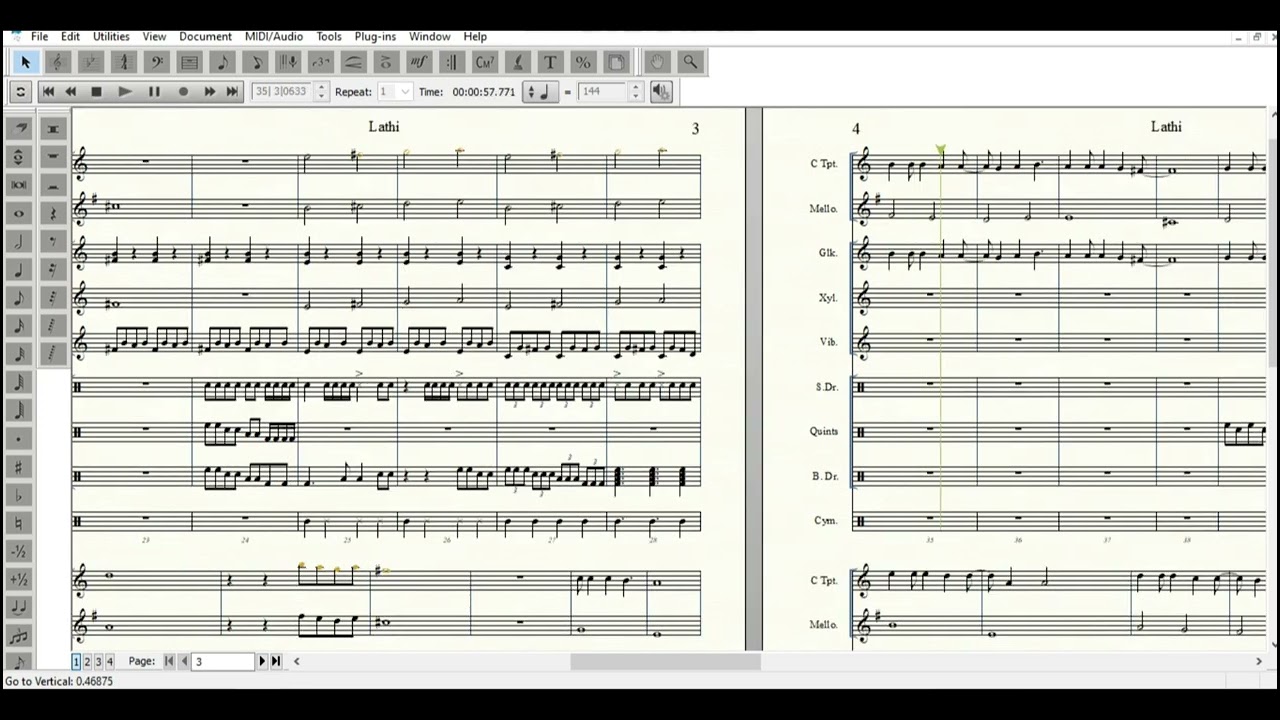Rewind playback to the beginning
This screenshot has width=1280, height=720.
48,92
